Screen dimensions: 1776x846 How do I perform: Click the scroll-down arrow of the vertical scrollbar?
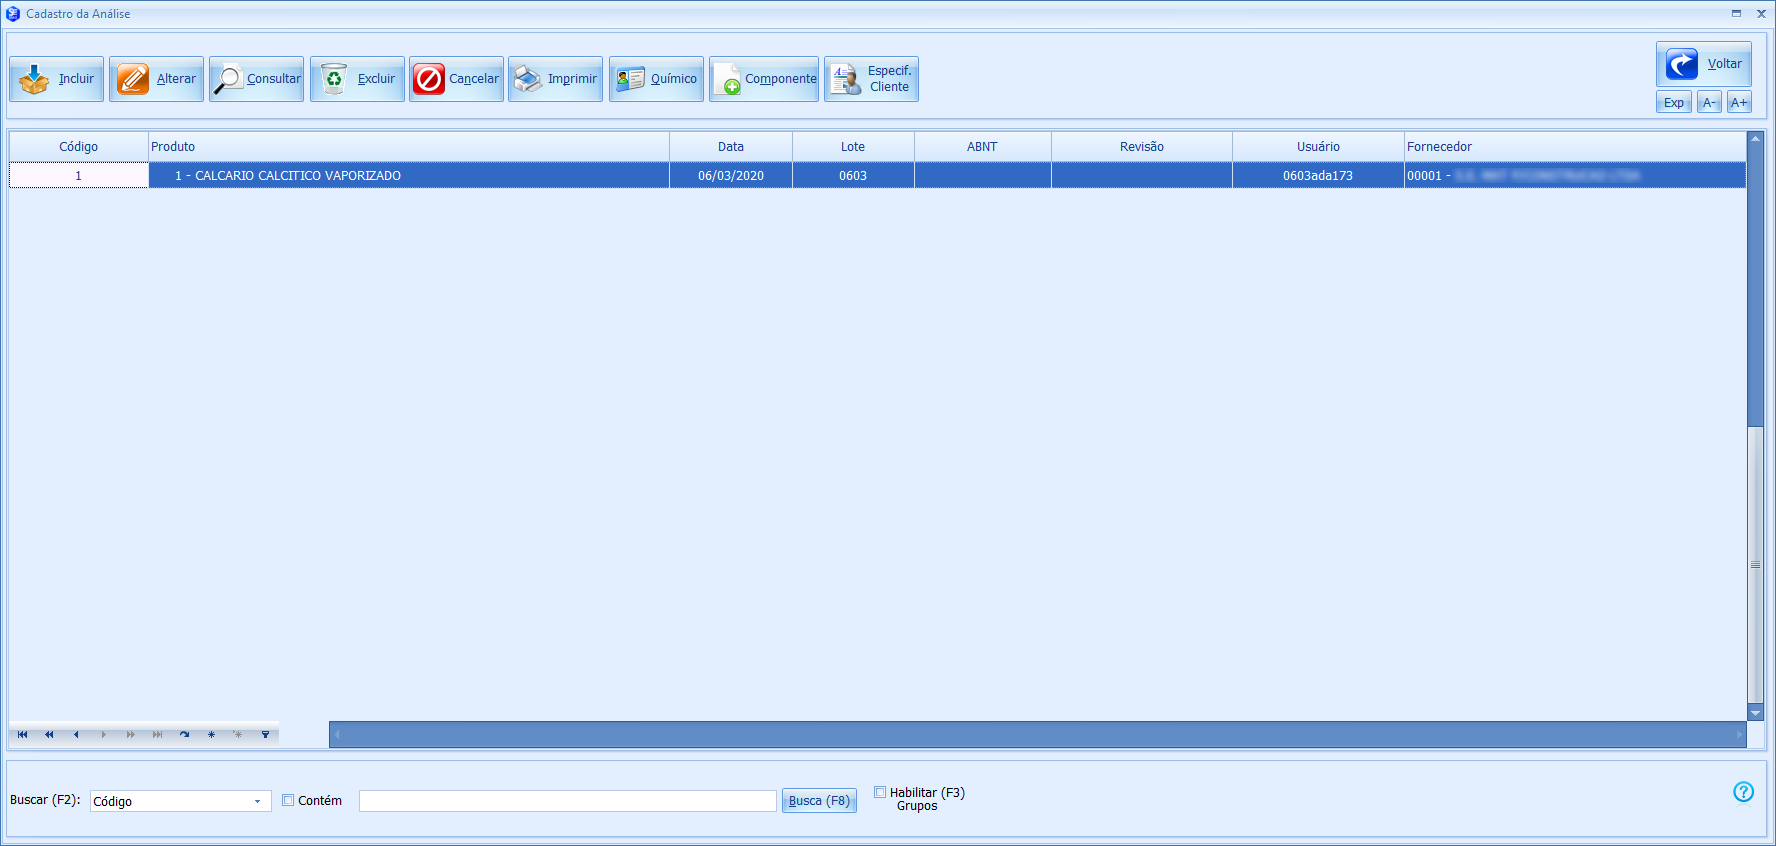[1755, 713]
